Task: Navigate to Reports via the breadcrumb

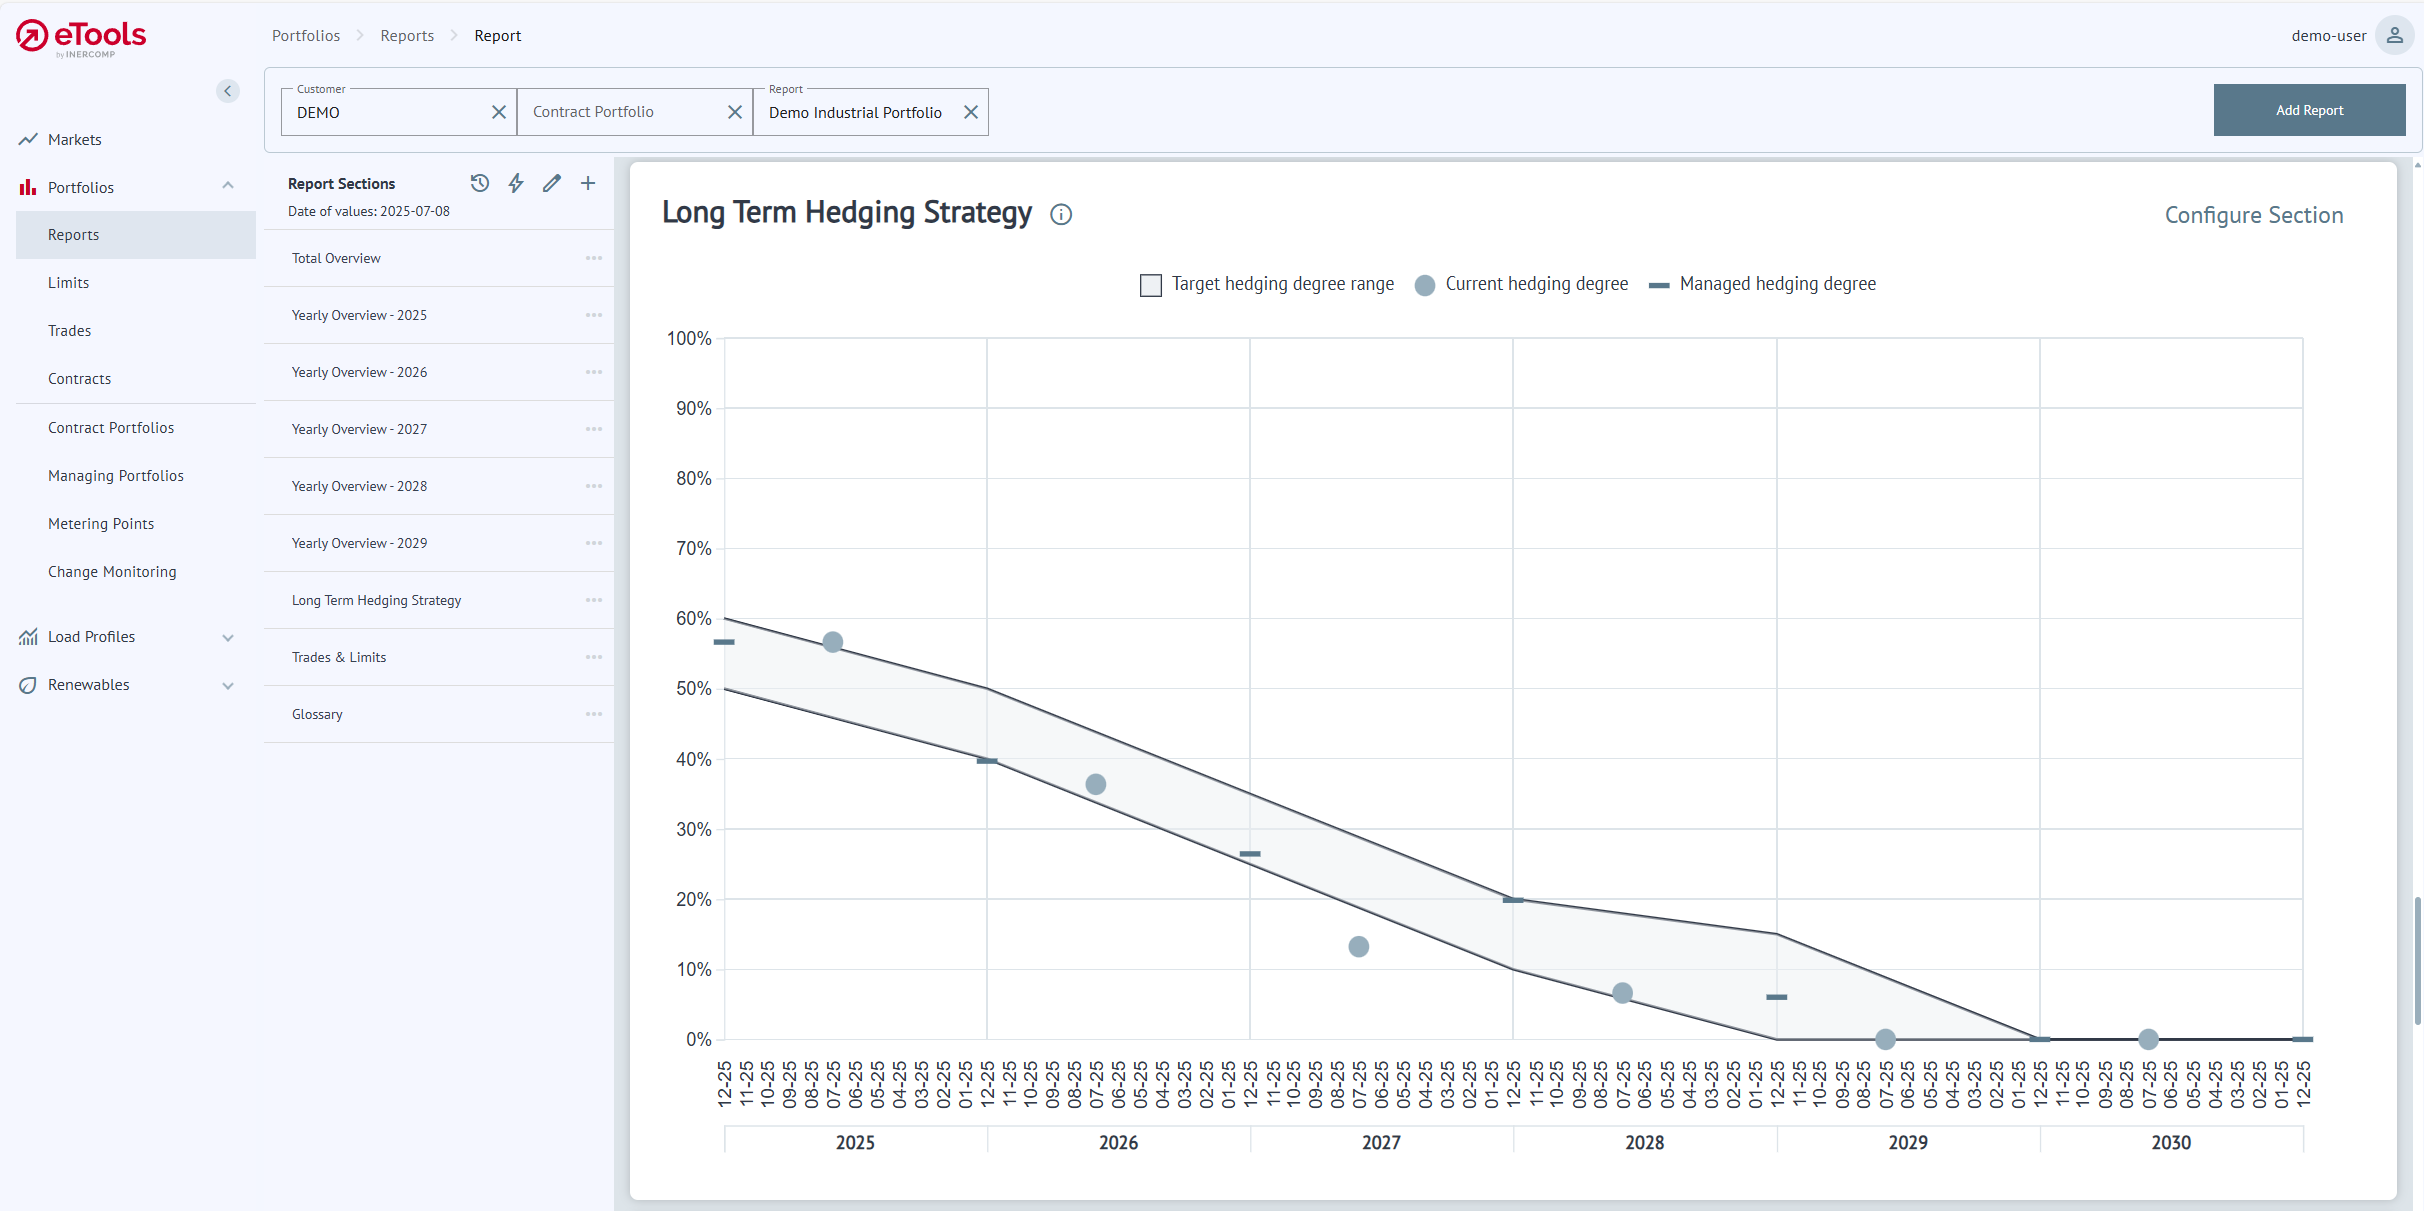Action: (407, 35)
